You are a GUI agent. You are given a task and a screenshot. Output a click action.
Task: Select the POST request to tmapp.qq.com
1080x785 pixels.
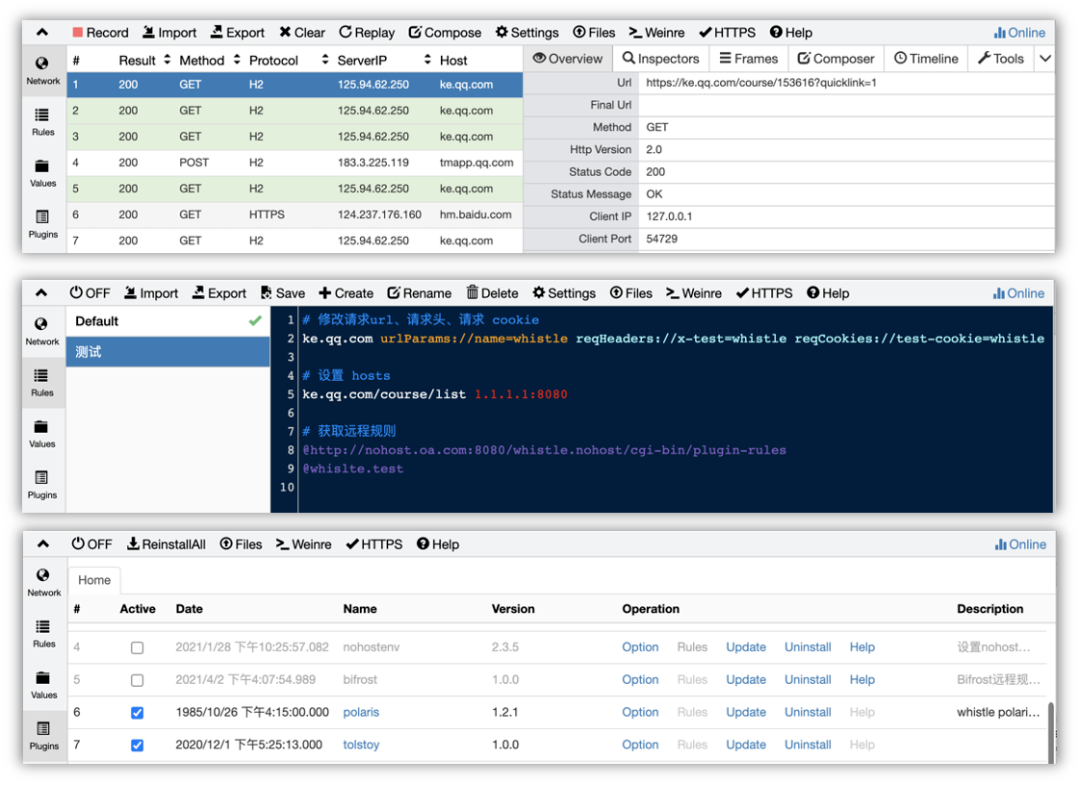[295, 163]
